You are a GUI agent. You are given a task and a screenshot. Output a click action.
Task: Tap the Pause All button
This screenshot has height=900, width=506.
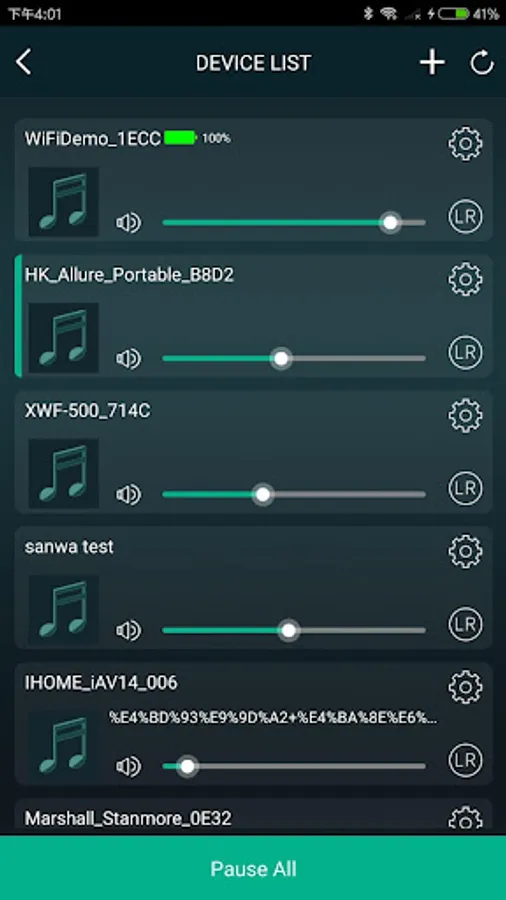[x=253, y=868]
